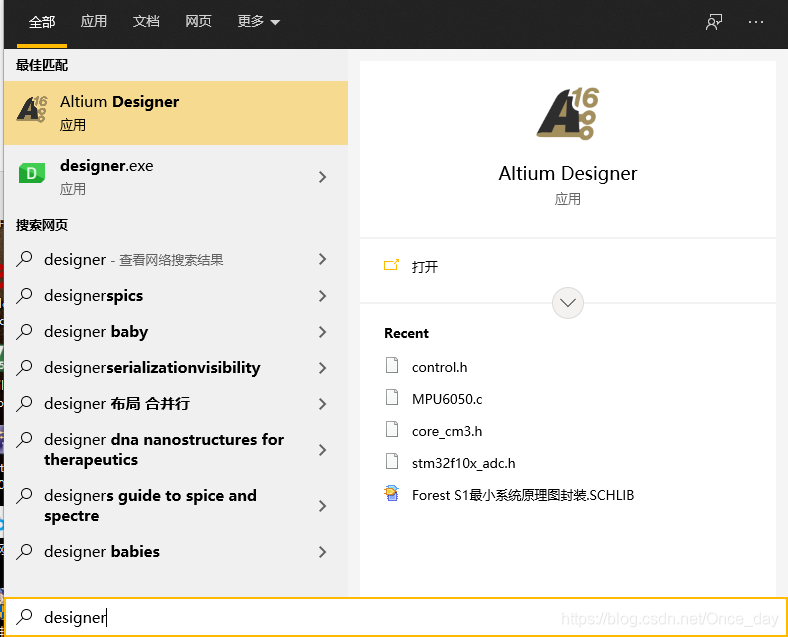Click the core_cm3.h document icon
The height and width of the screenshot is (637, 788).
coord(392,429)
